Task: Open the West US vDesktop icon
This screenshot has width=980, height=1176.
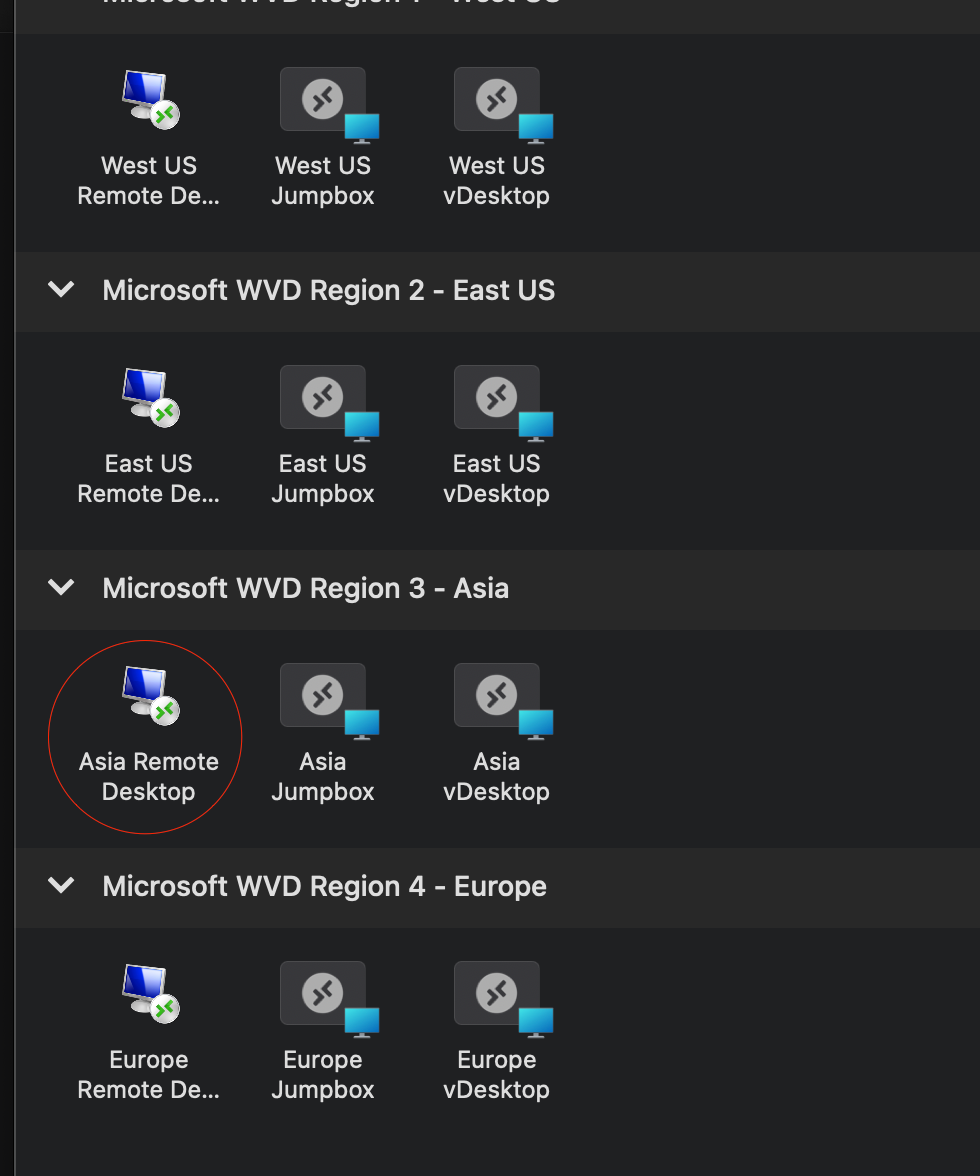Action: (x=503, y=105)
